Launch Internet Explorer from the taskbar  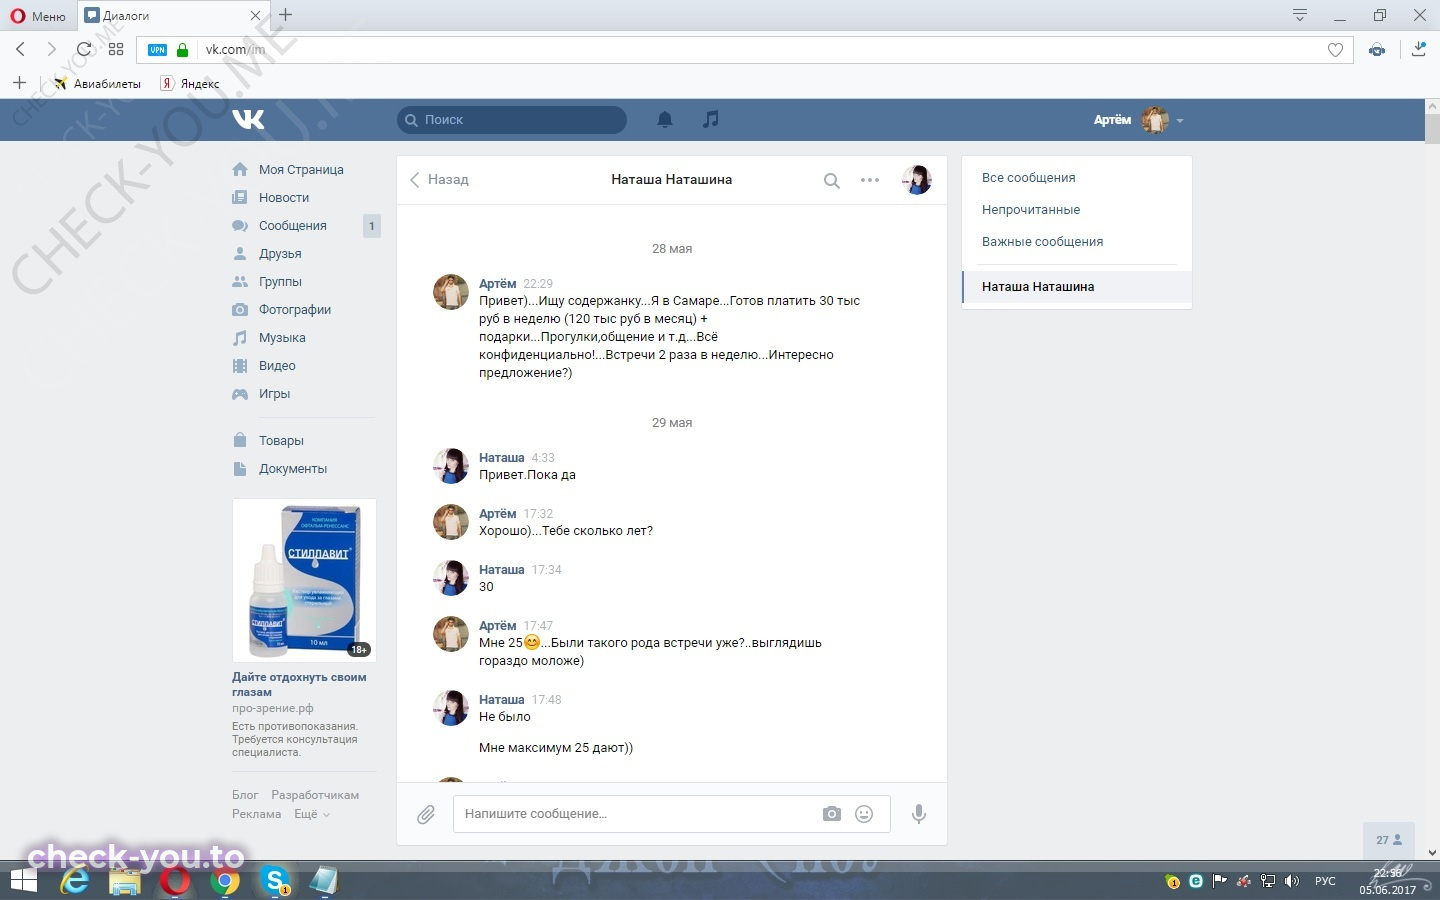coord(75,881)
